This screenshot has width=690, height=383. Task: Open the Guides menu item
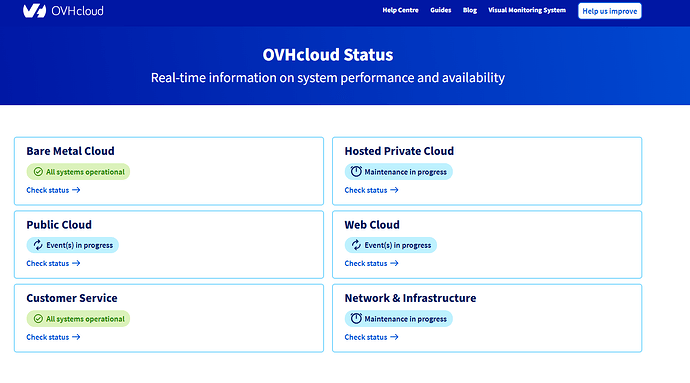click(440, 10)
